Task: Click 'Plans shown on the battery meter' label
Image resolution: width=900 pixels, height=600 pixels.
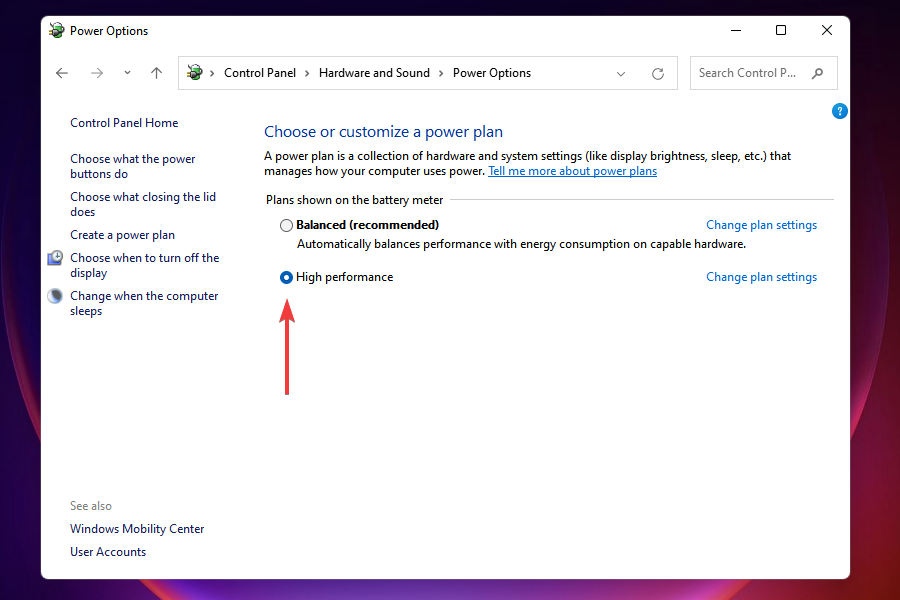Action: (x=354, y=200)
